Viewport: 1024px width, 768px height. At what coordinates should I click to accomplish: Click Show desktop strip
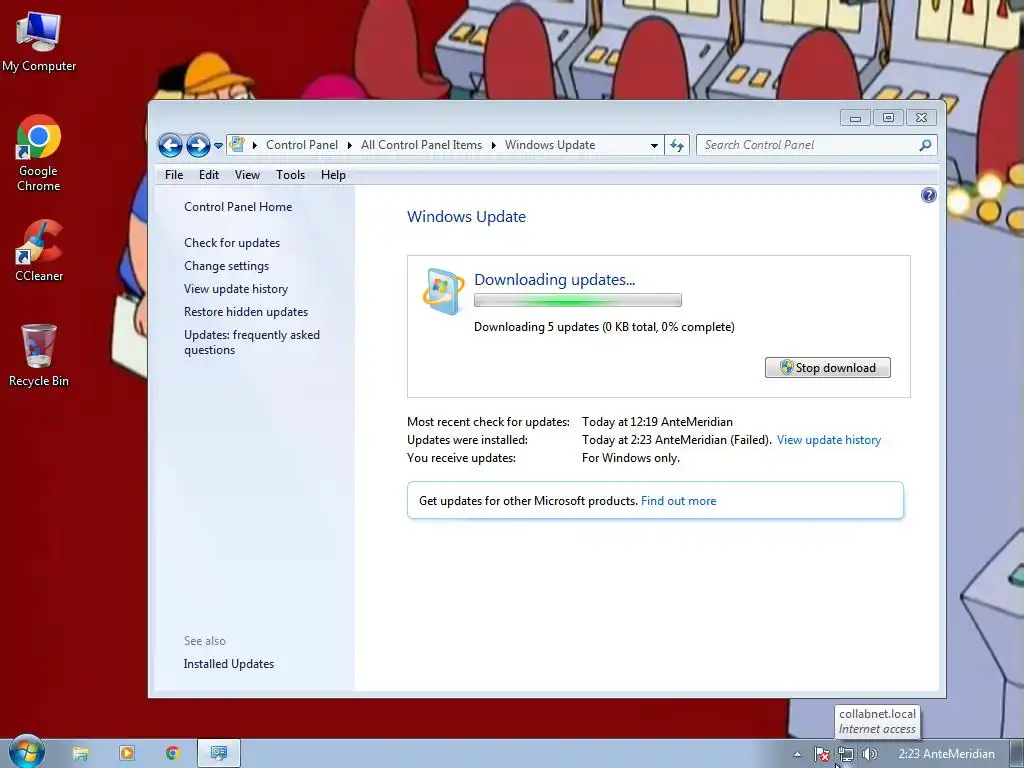click(1017, 754)
